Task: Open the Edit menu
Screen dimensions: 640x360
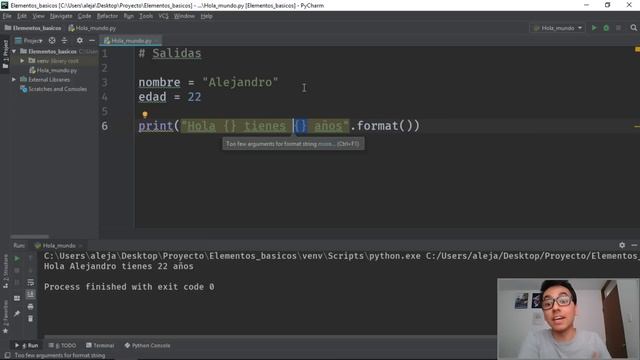Action: 22,16
